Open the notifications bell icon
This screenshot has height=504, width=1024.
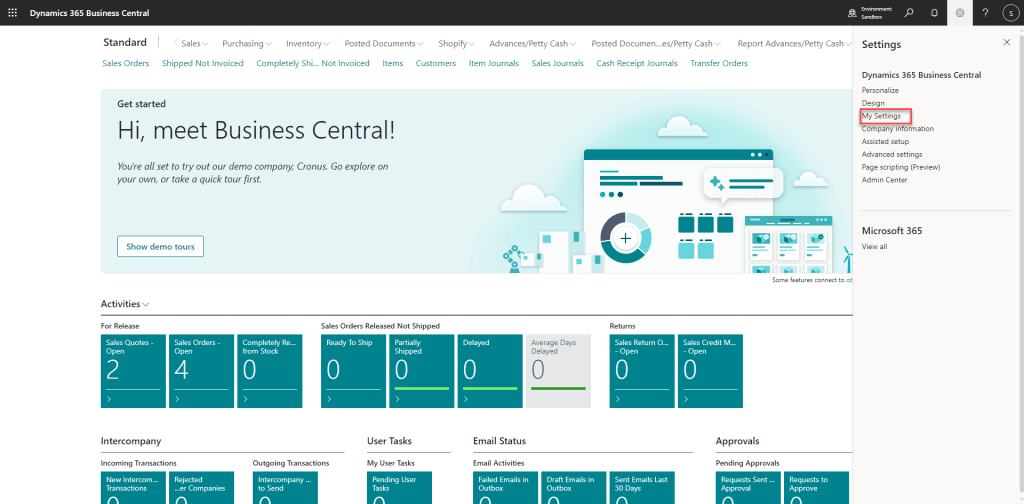[x=934, y=13]
